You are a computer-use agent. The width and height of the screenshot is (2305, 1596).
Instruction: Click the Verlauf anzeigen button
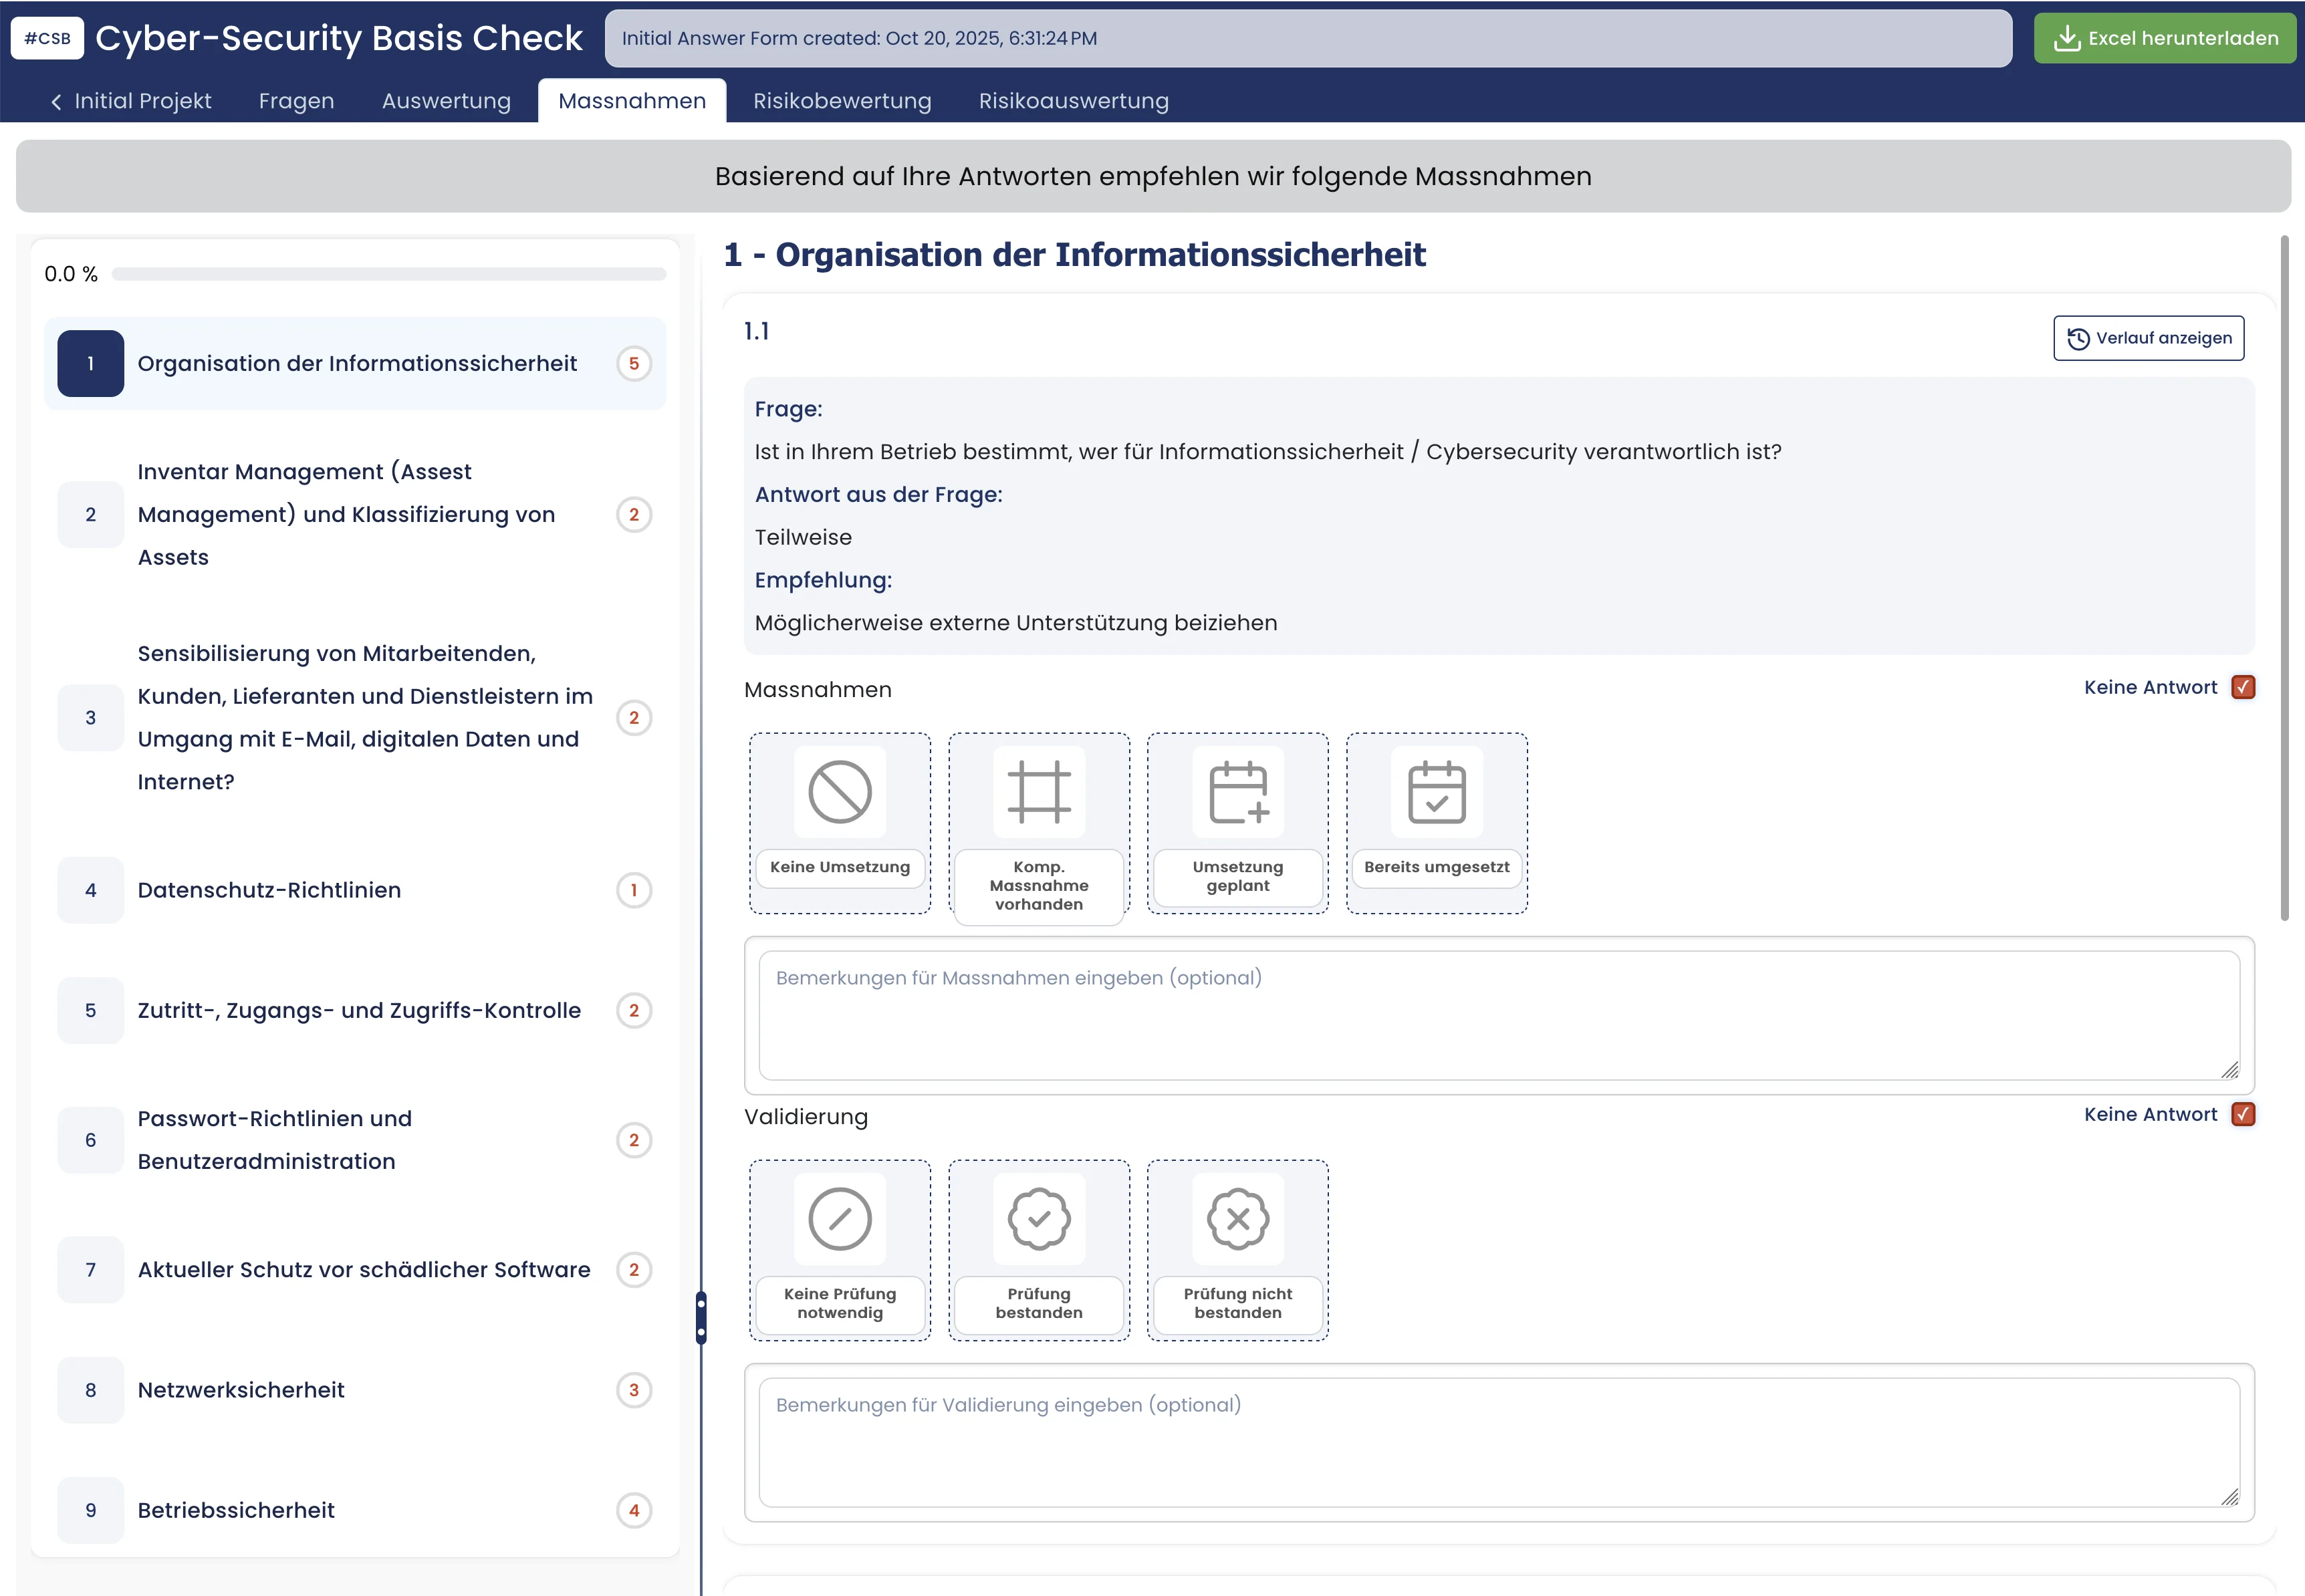pyautogui.click(x=2149, y=338)
